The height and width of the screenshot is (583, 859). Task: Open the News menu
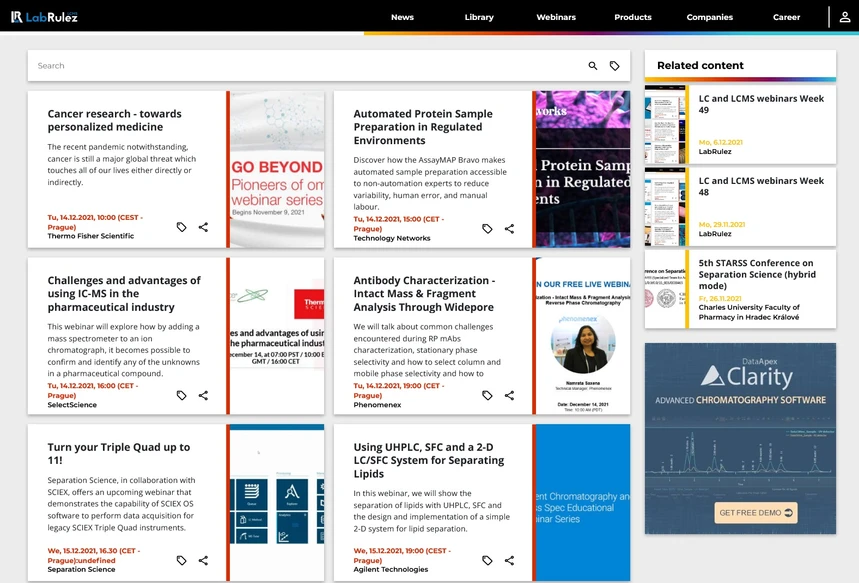pos(402,17)
